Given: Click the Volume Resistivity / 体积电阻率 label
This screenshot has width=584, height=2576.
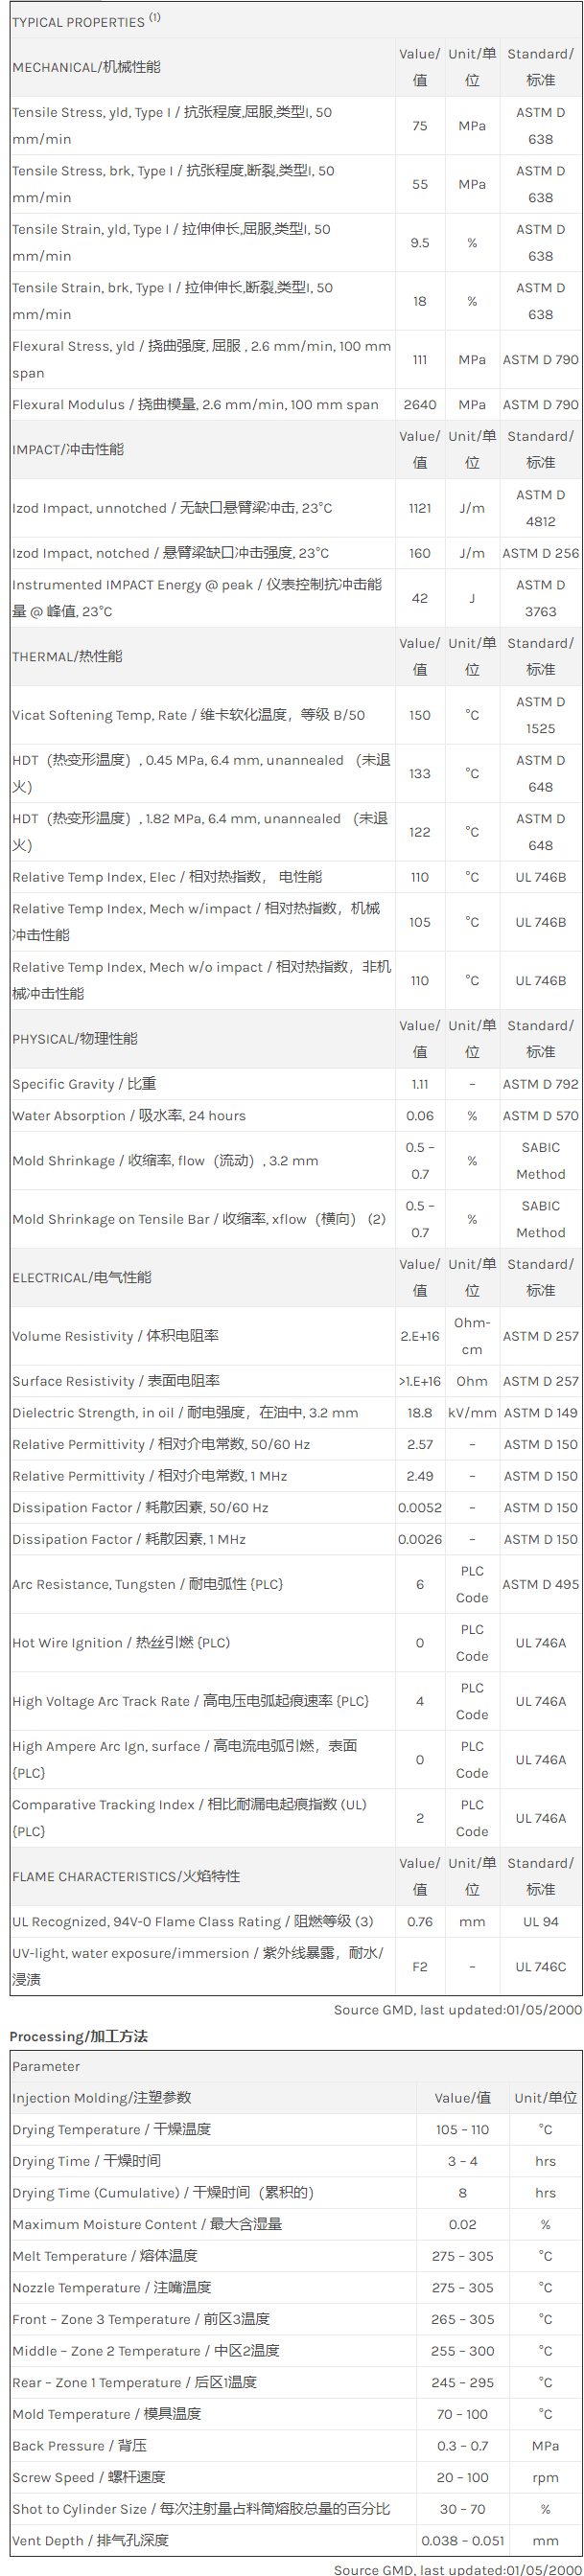Looking at the screenshot, I should point(115,1336).
